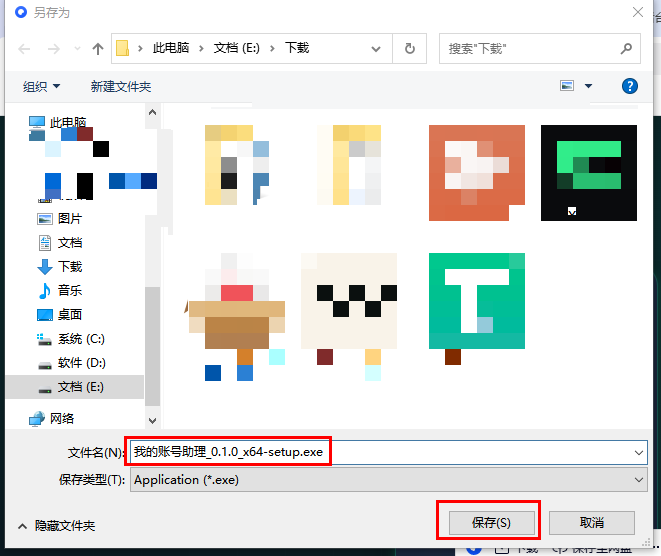Select the first yellow folder thumbnail
The height and width of the screenshot is (556, 661).
tap(237, 165)
